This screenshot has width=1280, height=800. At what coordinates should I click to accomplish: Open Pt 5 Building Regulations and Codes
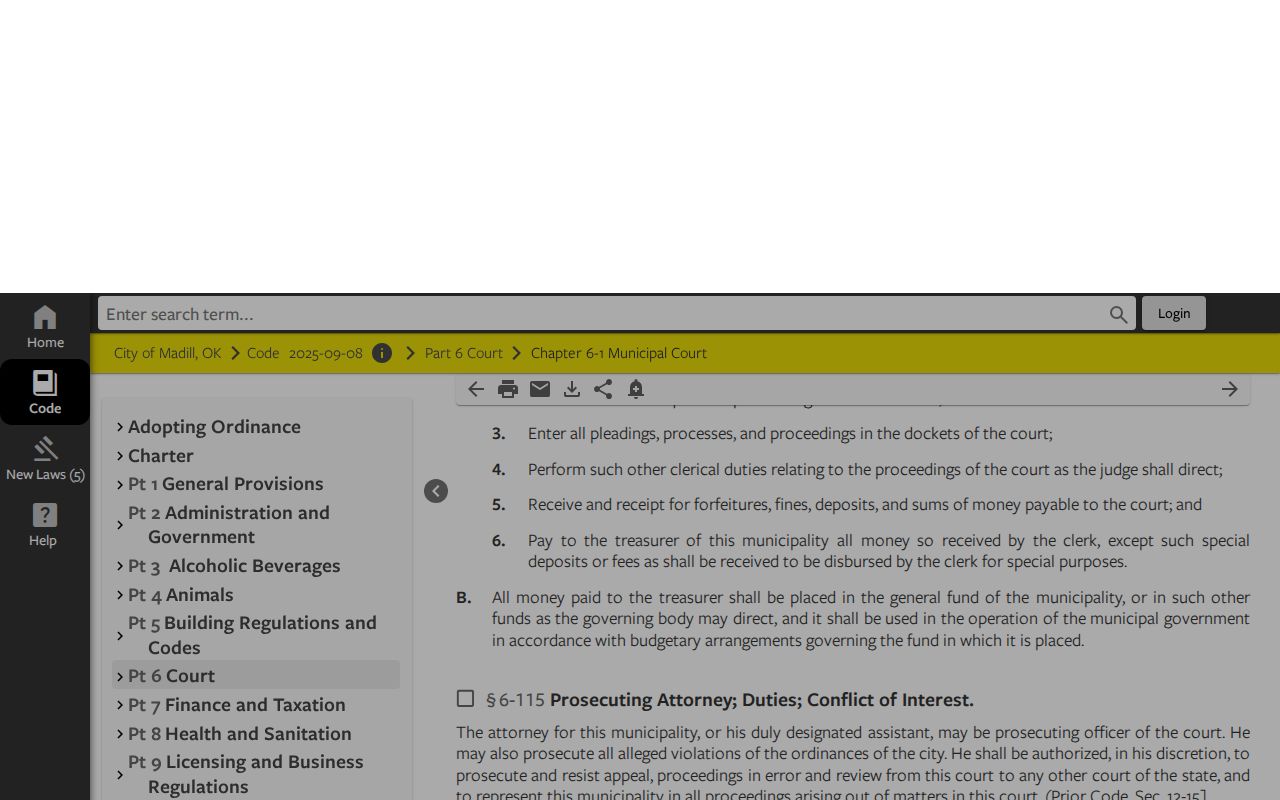click(x=252, y=635)
